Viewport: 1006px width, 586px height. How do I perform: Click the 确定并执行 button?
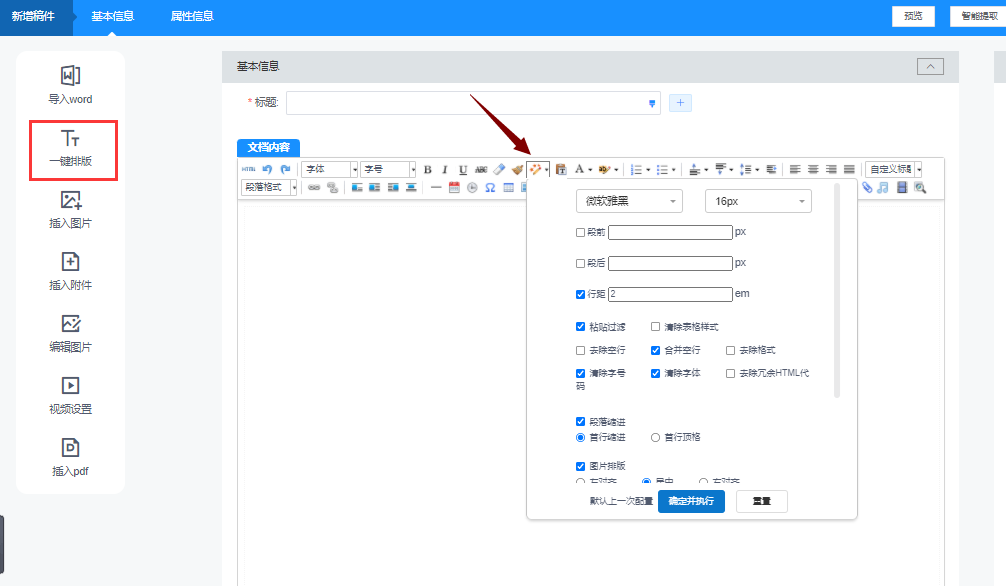(x=691, y=501)
